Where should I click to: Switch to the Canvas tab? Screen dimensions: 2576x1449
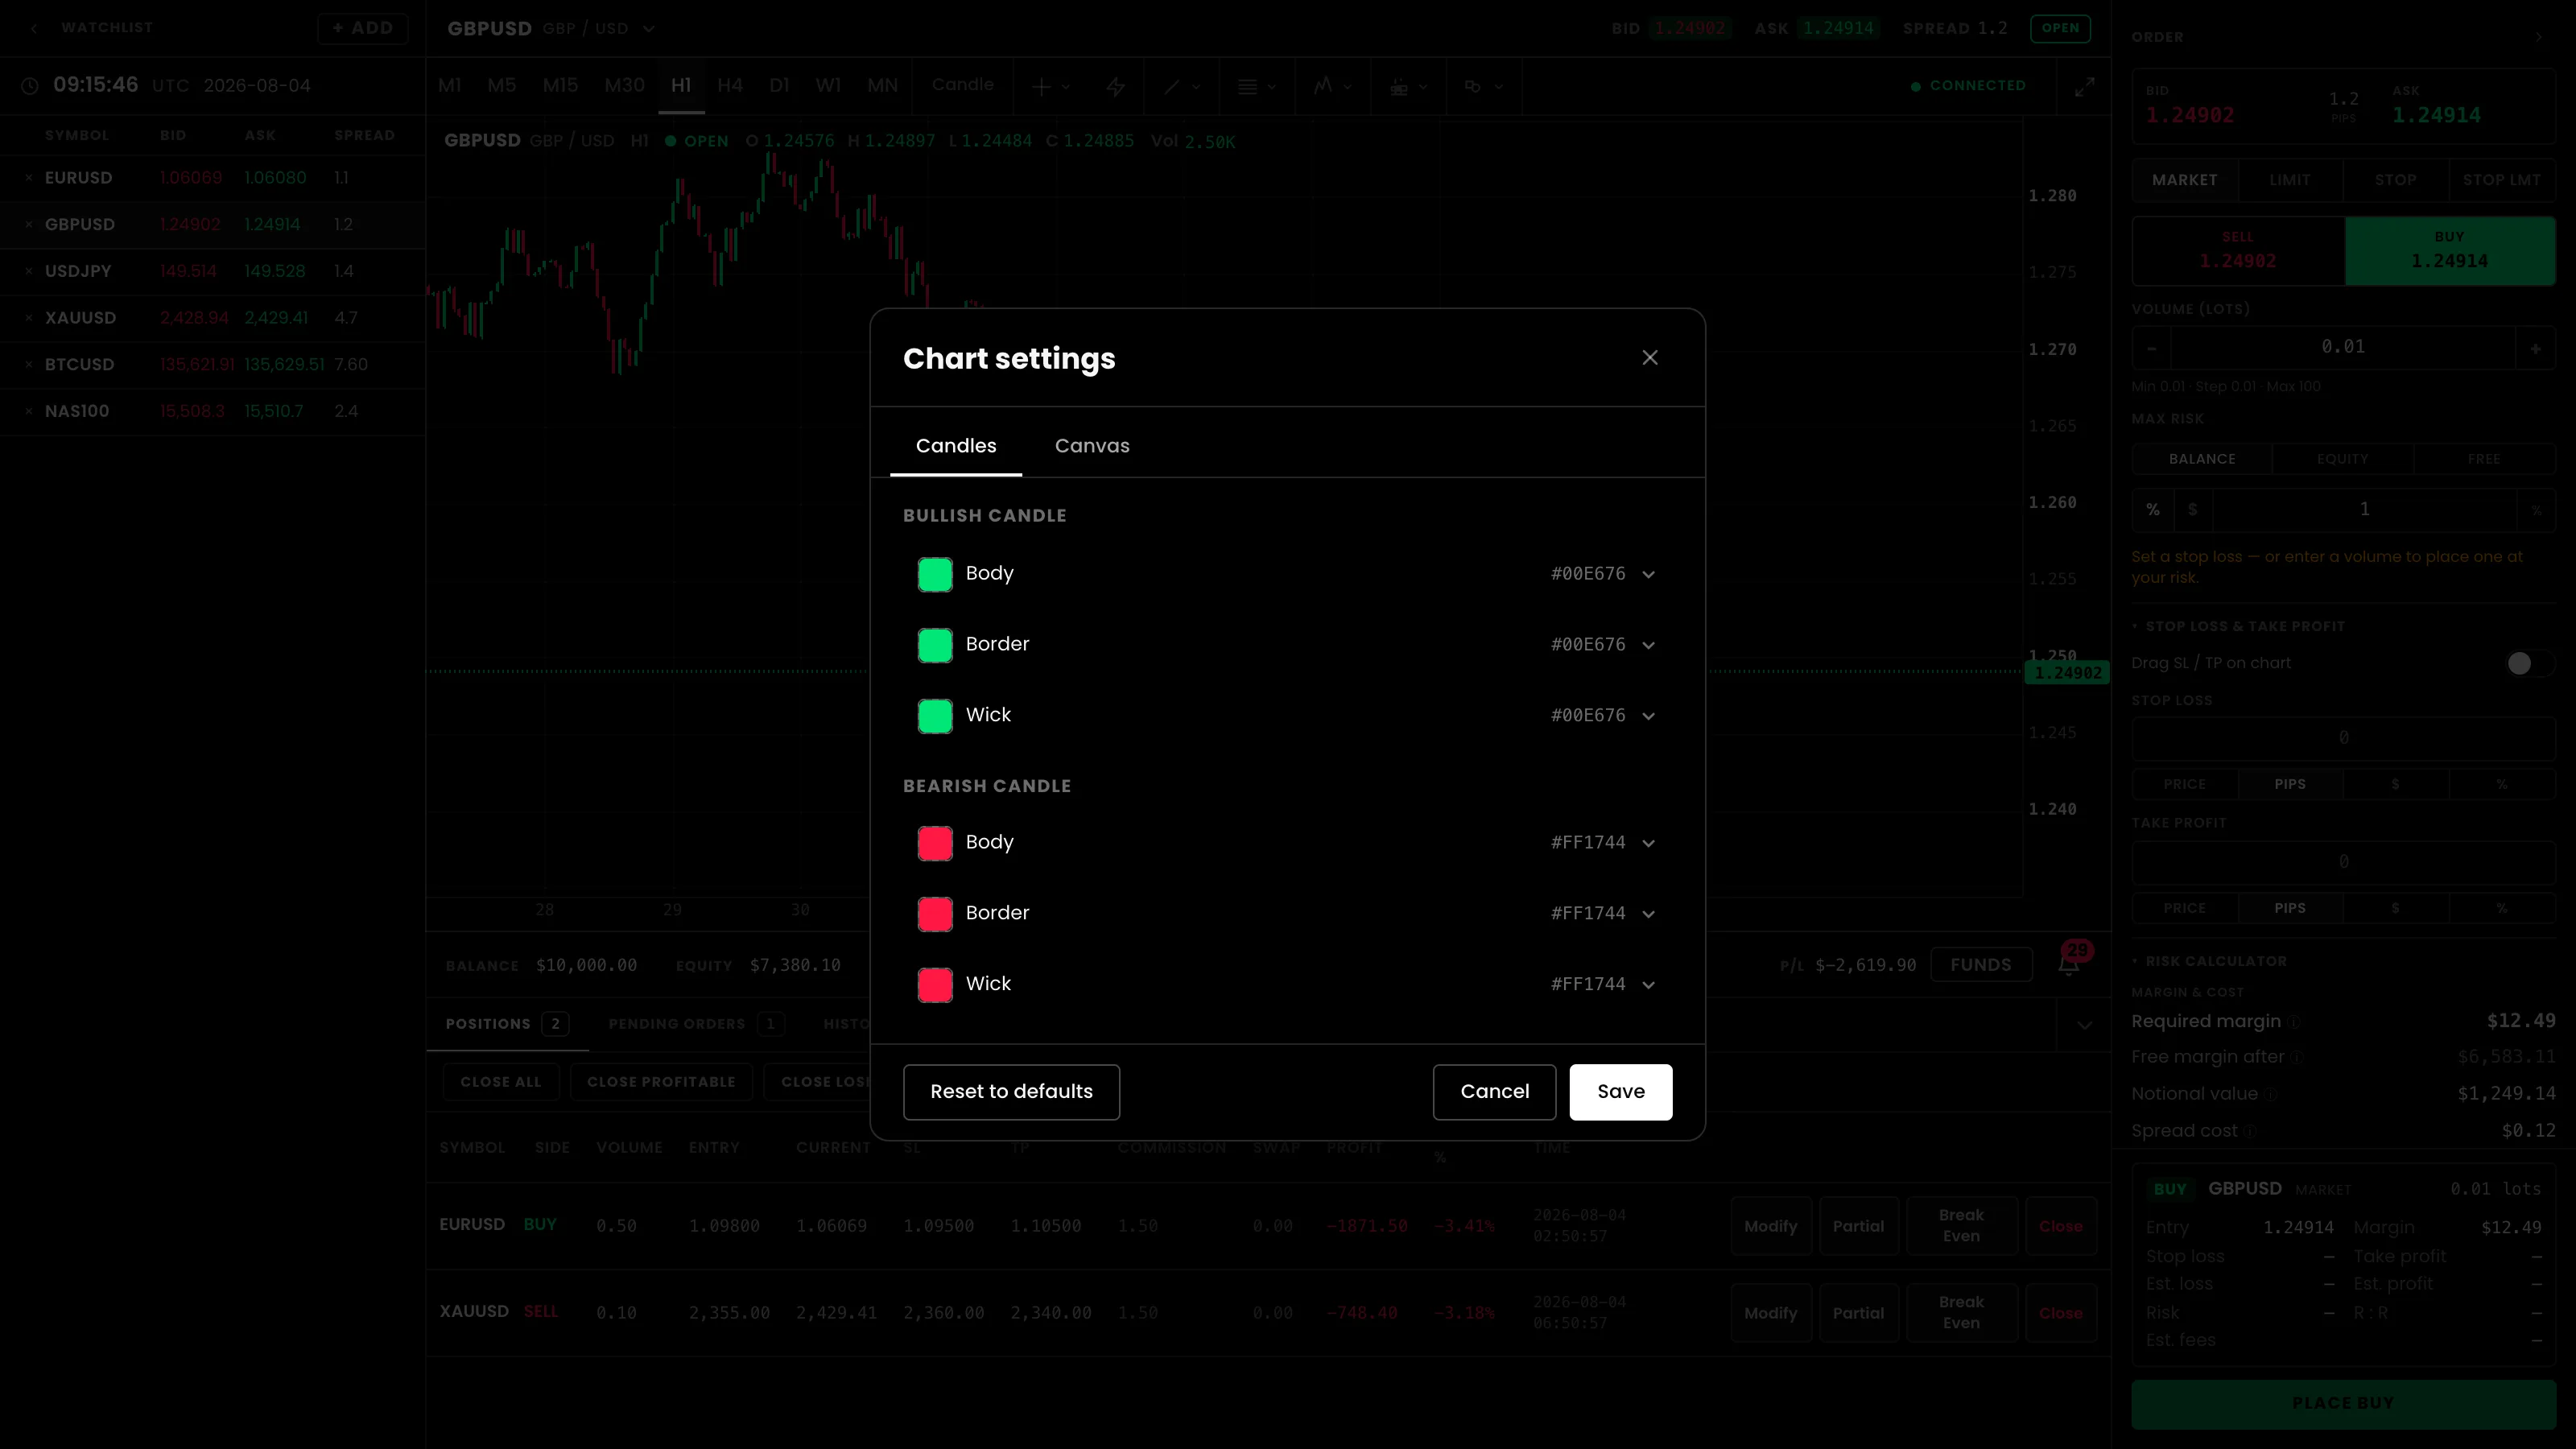coord(1092,446)
